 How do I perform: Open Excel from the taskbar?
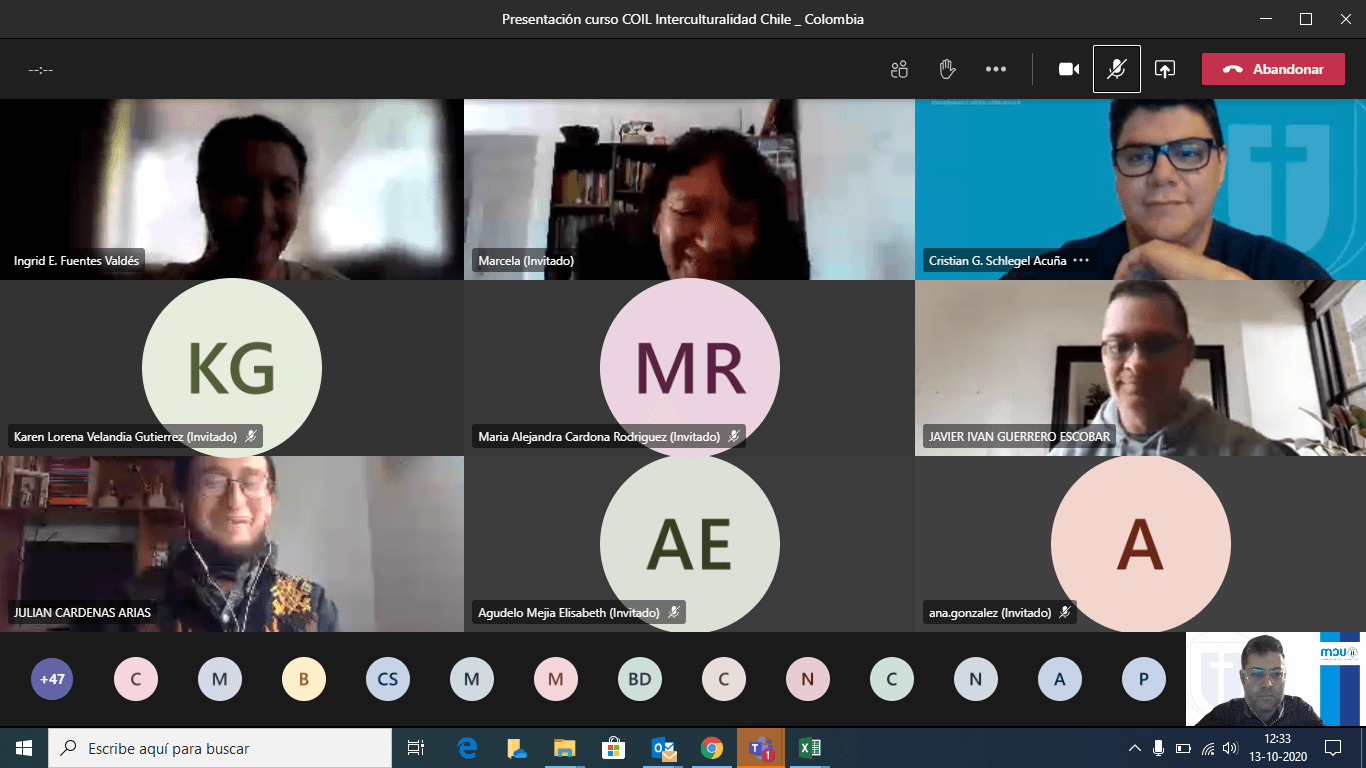(810, 748)
